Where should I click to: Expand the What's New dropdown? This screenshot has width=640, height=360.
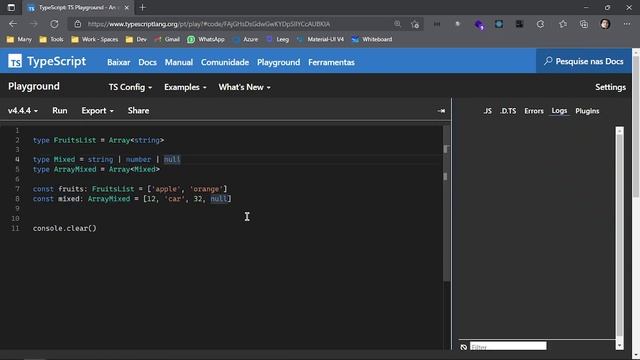tap(244, 87)
